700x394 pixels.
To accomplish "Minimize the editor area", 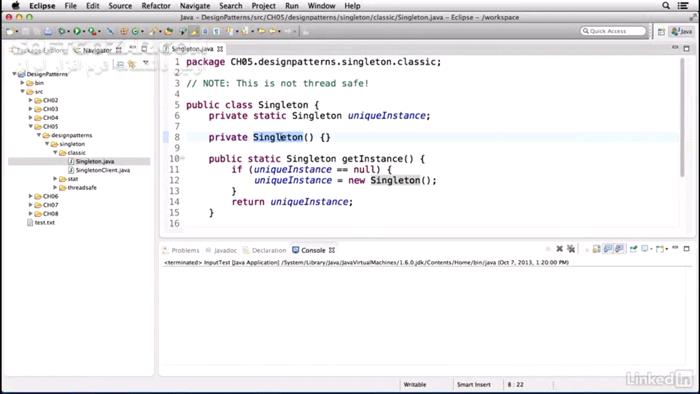I will pos(675,48).
